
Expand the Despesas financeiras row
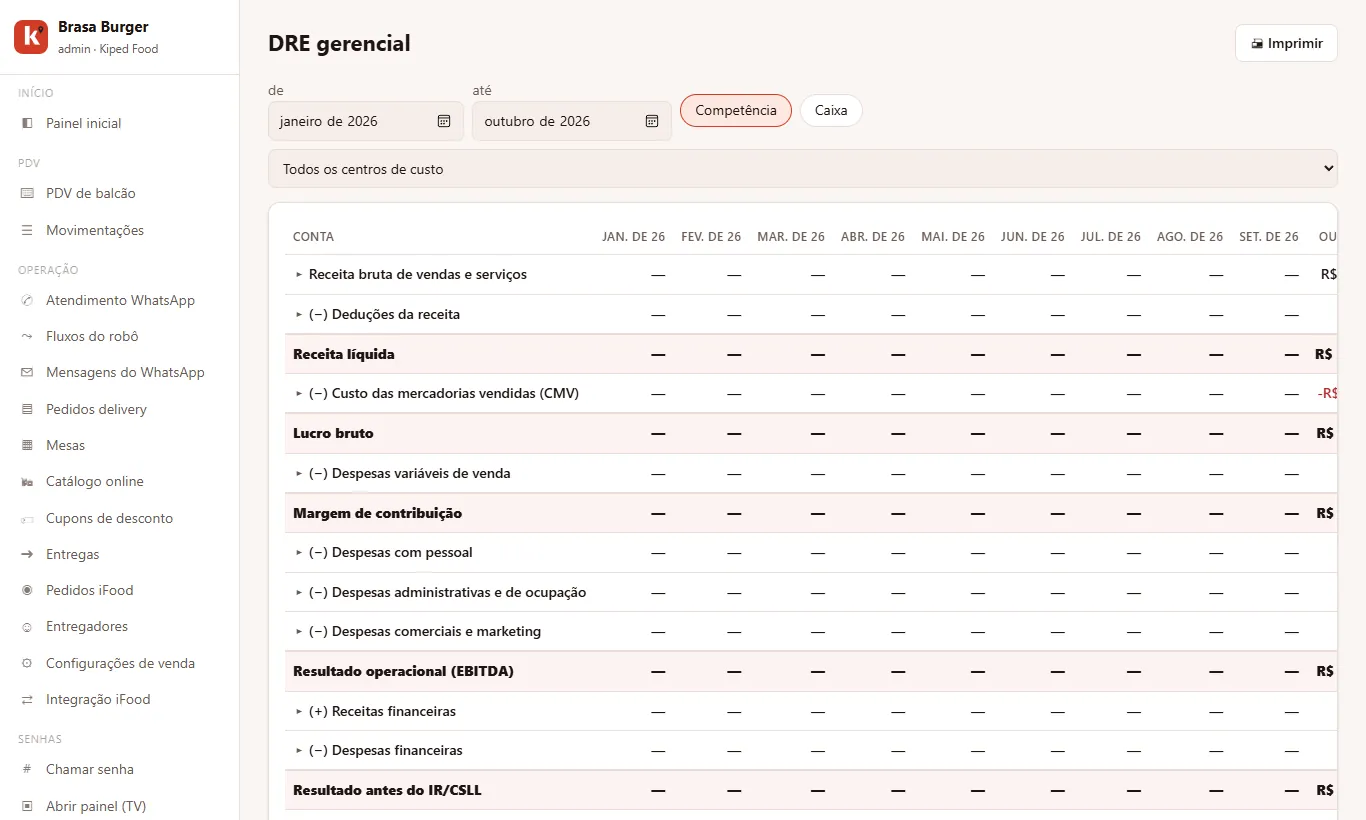pyautogui.click(x=299, y=750)
